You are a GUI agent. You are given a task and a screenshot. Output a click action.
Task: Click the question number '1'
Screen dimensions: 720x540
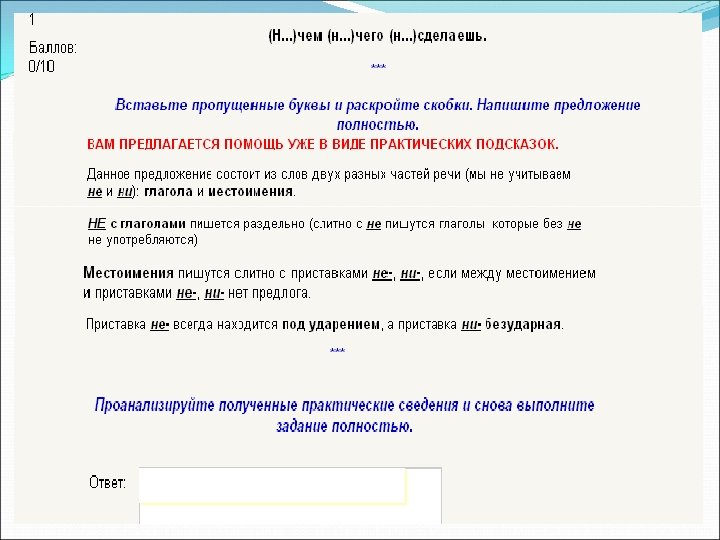[x=31, y=19]
